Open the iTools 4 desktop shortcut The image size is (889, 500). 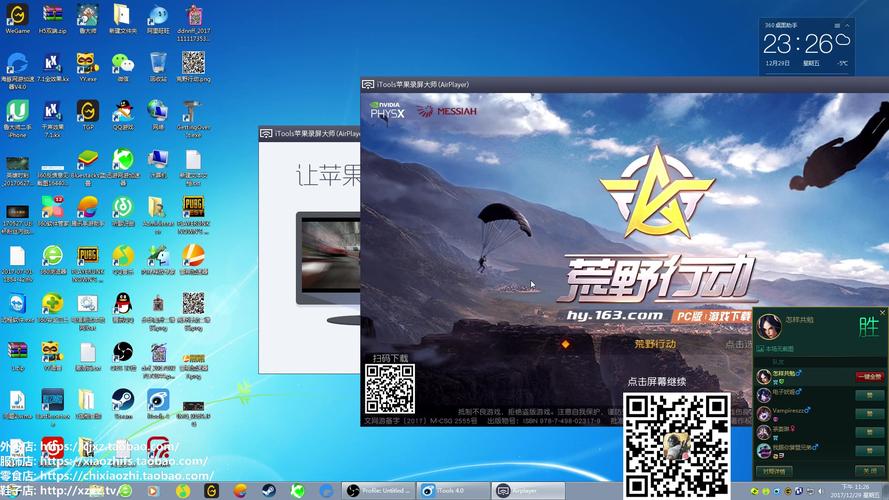pos(158,404)
